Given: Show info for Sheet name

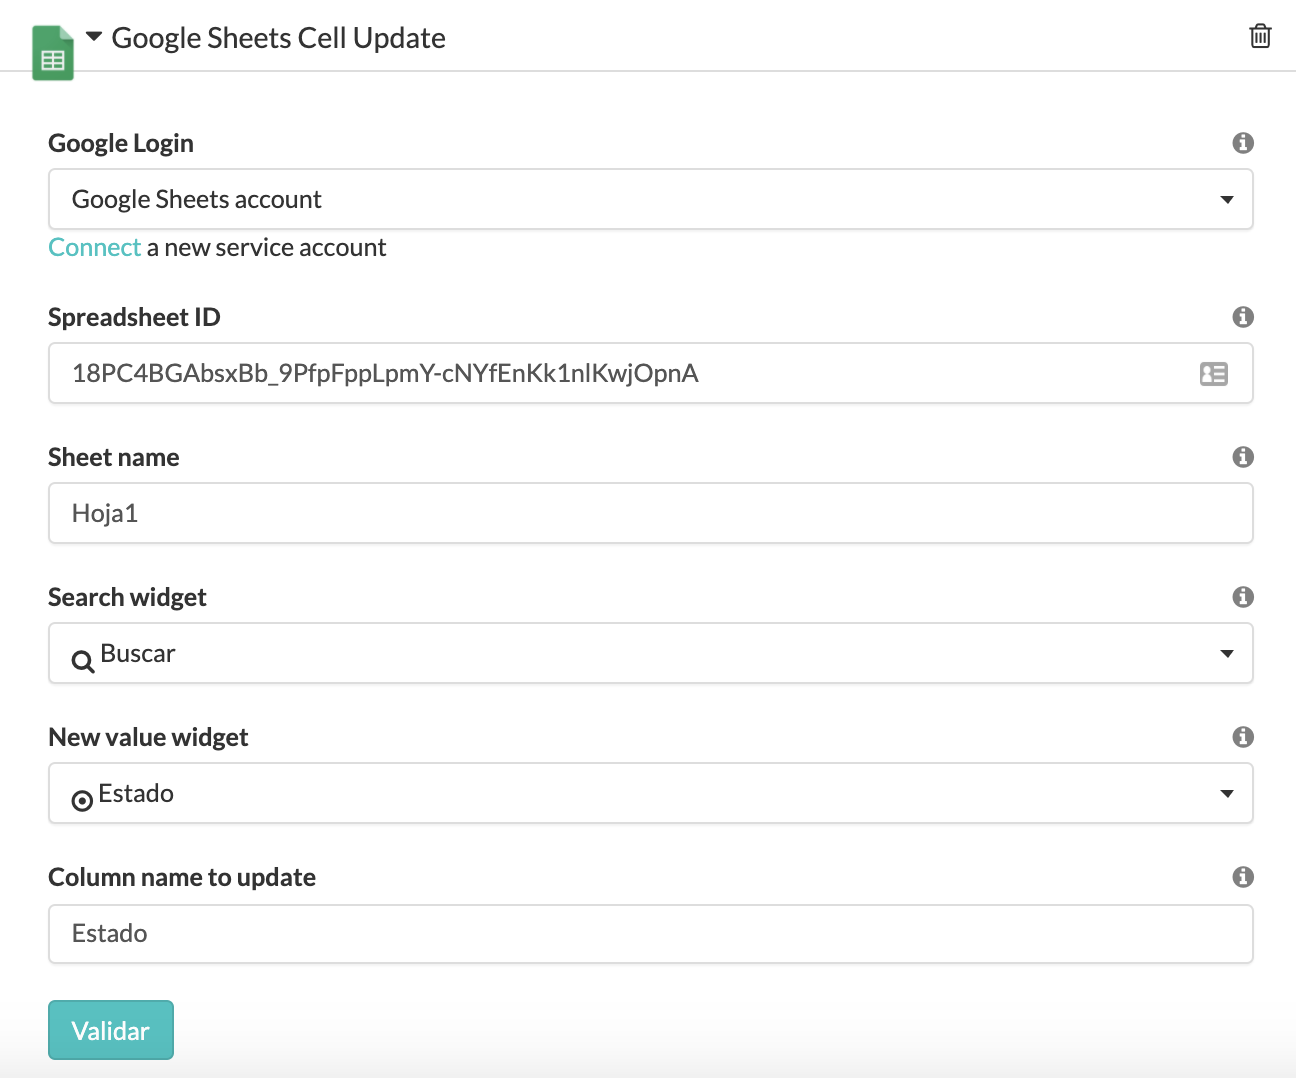Looking at the screenshot, I should pyautogui.click(x=1243, y=457).
